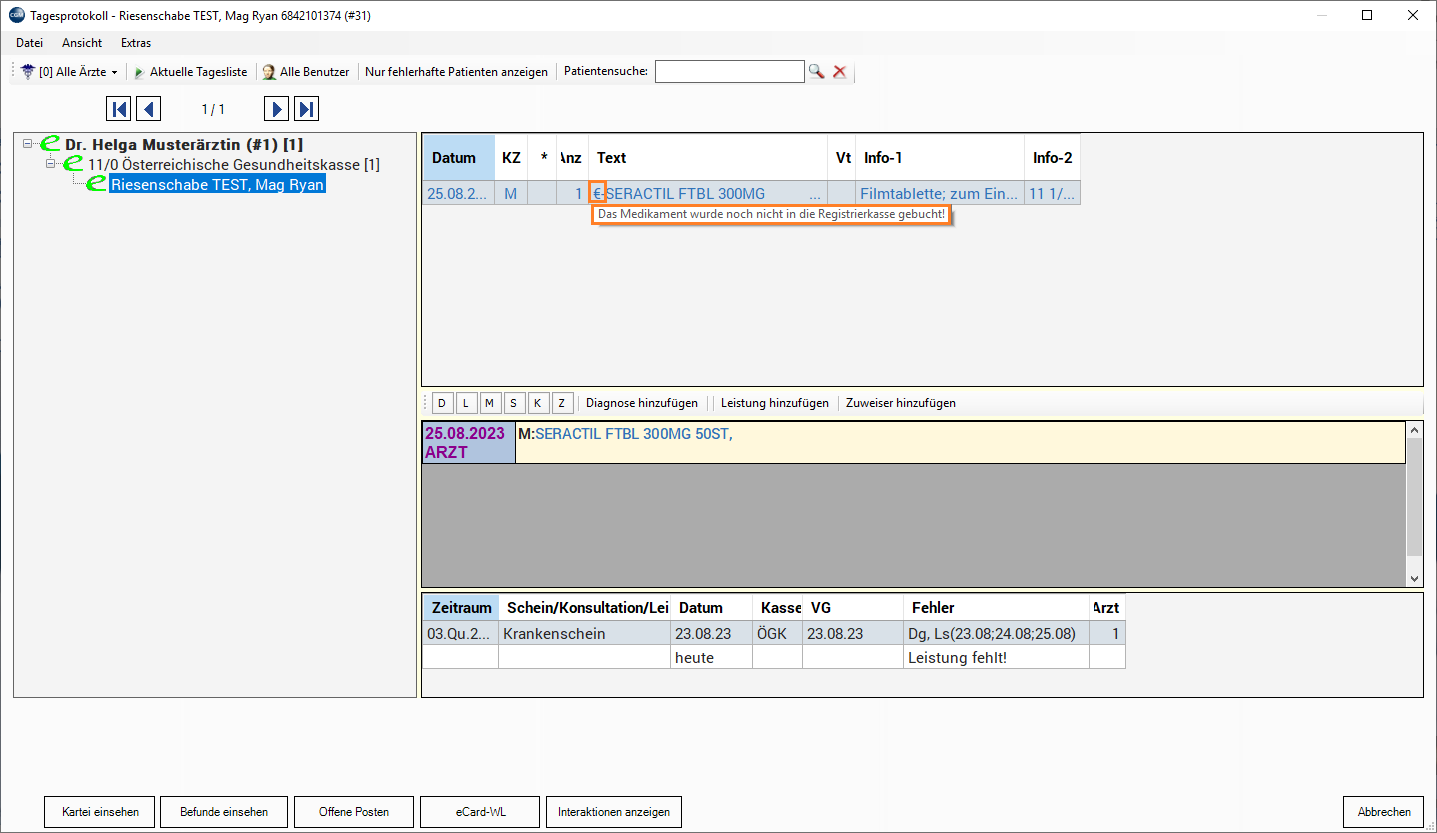Click the ÖGK Kasse cell
The width and height of the screenshot is (1437, 833).
[778, 633]
